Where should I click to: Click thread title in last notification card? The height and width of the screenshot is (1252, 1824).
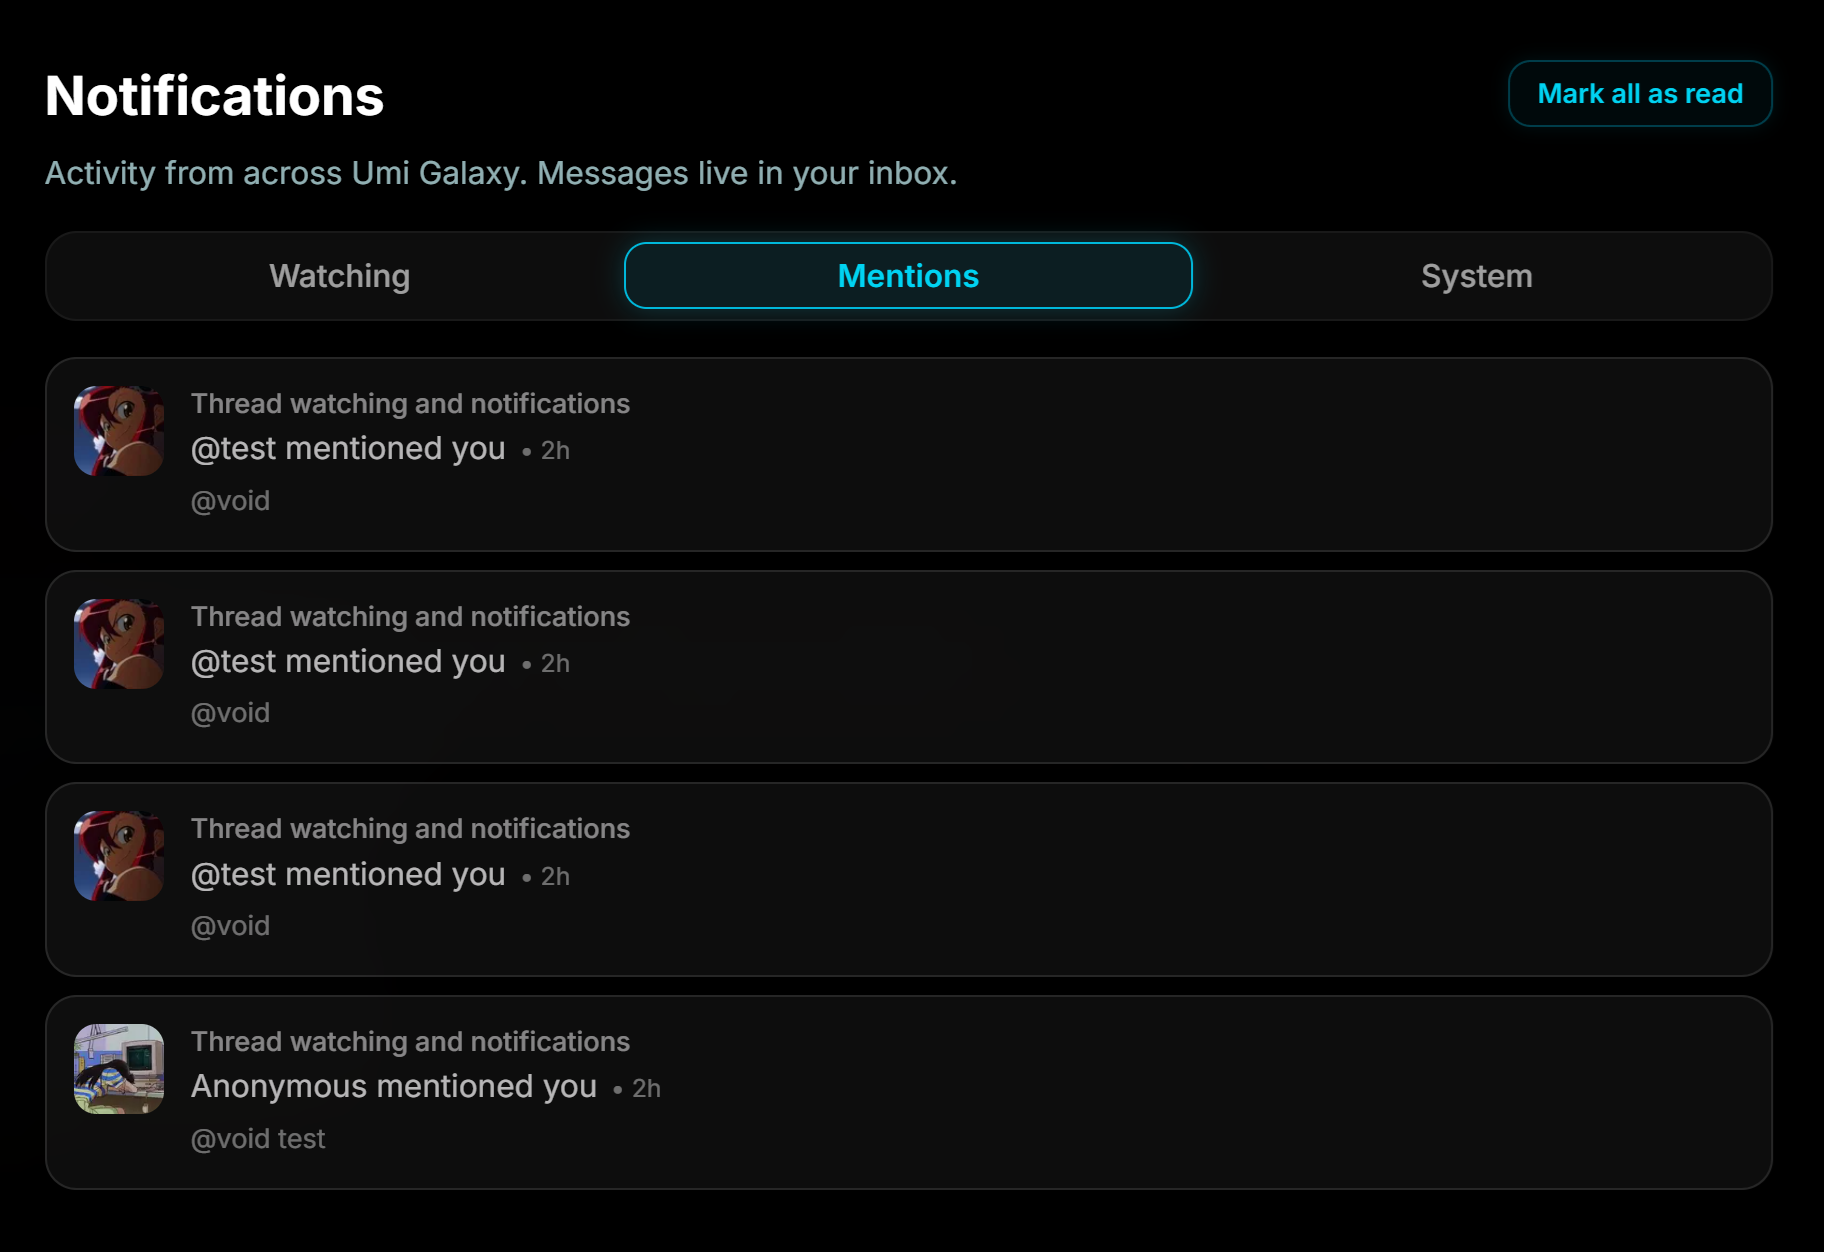410,1041
